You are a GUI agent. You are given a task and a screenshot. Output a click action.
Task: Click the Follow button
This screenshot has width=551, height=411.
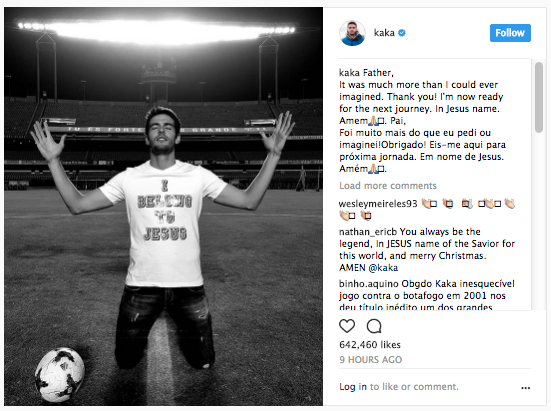point(510,33)
